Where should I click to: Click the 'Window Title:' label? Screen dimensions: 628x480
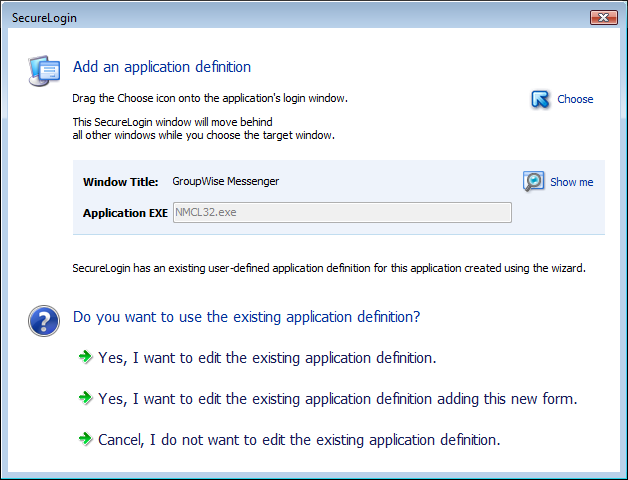pos(120,182)
